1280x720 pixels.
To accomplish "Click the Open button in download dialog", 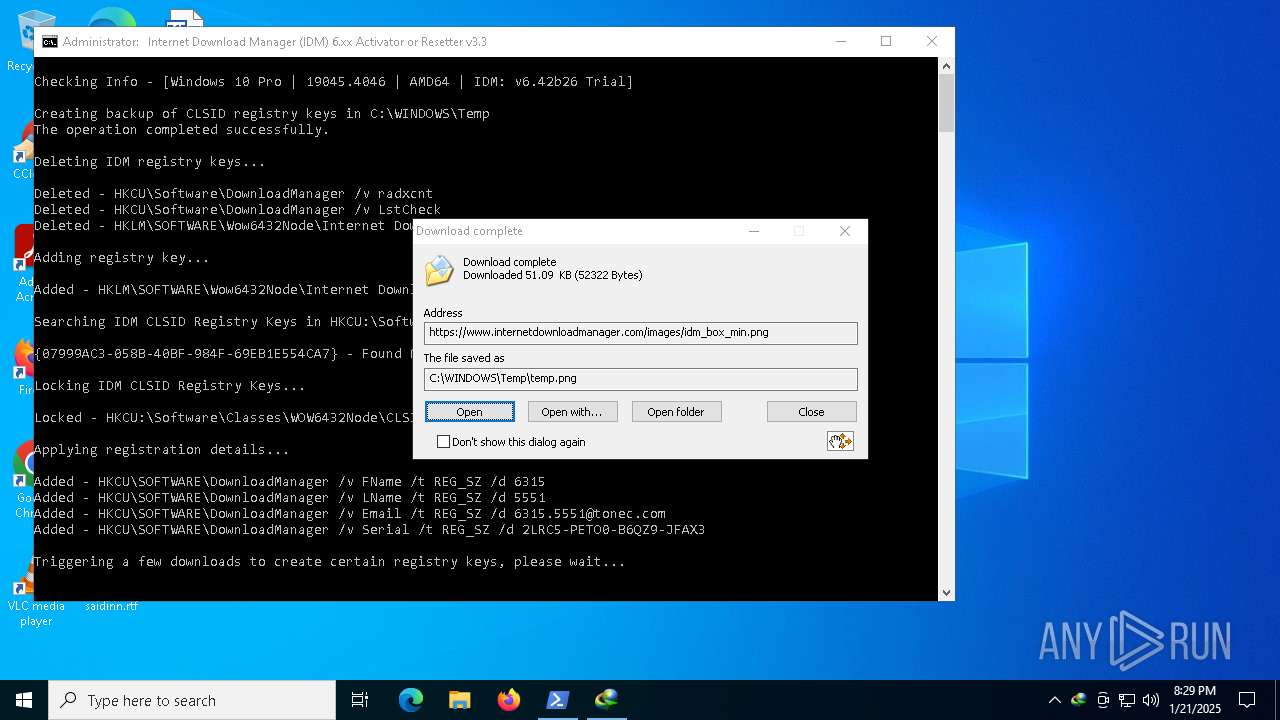I will point(469,412).
